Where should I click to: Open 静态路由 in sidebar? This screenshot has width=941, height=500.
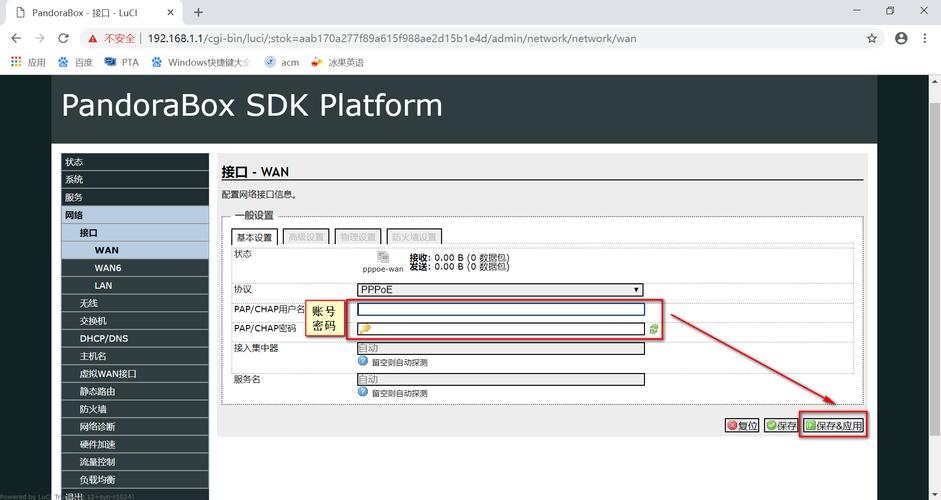(x=135, y=391)
